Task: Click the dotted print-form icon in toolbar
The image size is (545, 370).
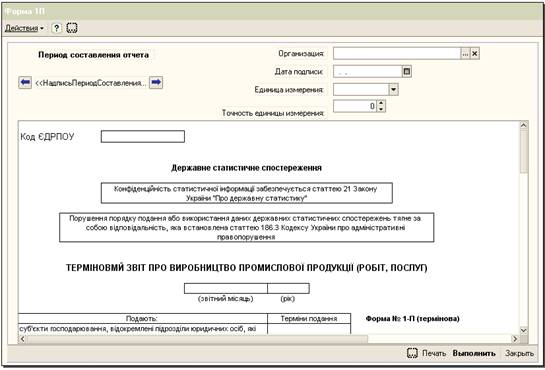Action: point(72,28)
